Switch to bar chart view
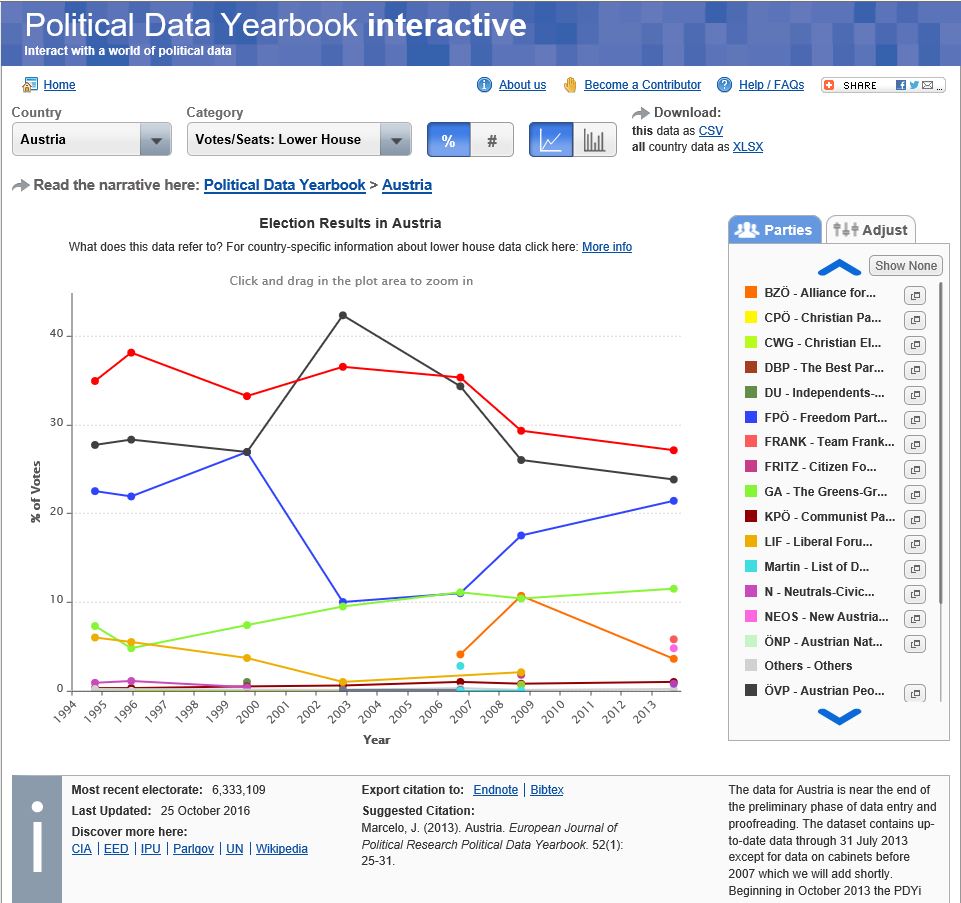Screen dimensions: 961x903 [x=594, y=140]
